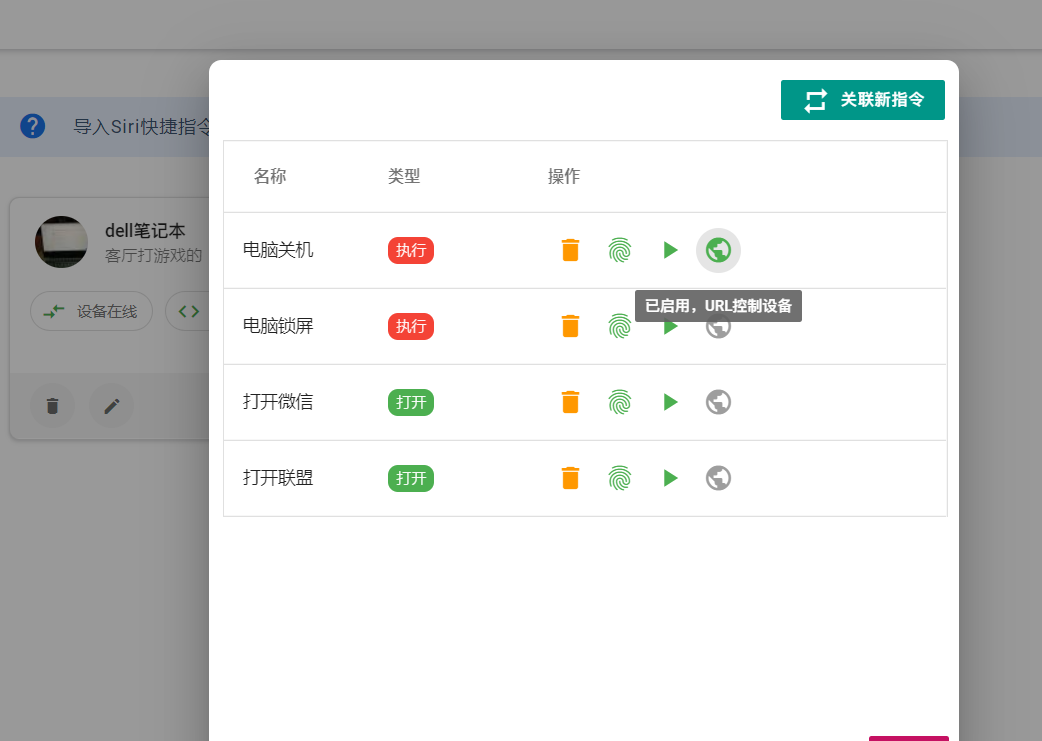Image resolution: width=1042 pixels, height=741 pixels.
Task: Delete the 打开微信 command
Action: coord(570,402)
